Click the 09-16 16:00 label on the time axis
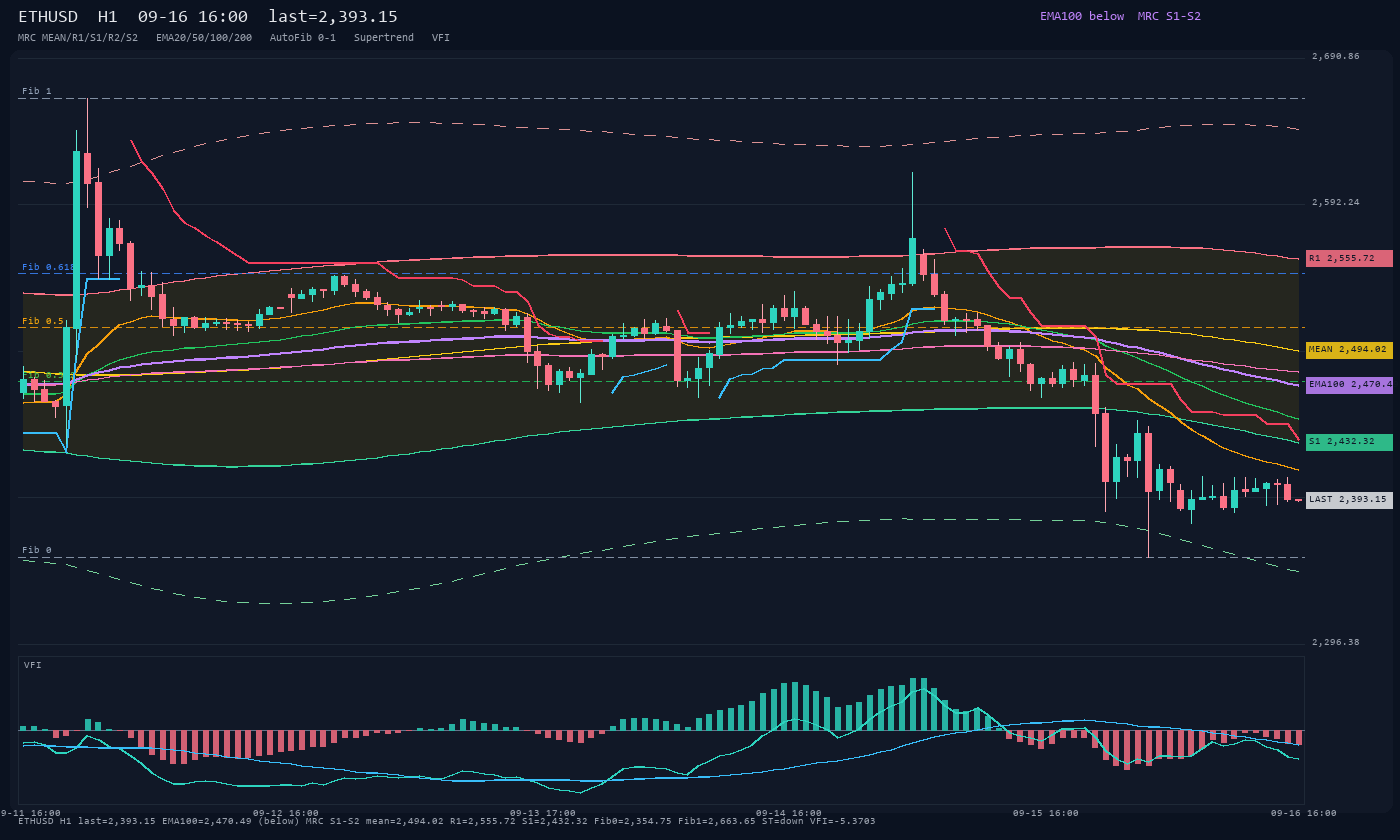The width and height of the screenshot is (1400, 840). pyautogui.click(x=1304, y=813)
